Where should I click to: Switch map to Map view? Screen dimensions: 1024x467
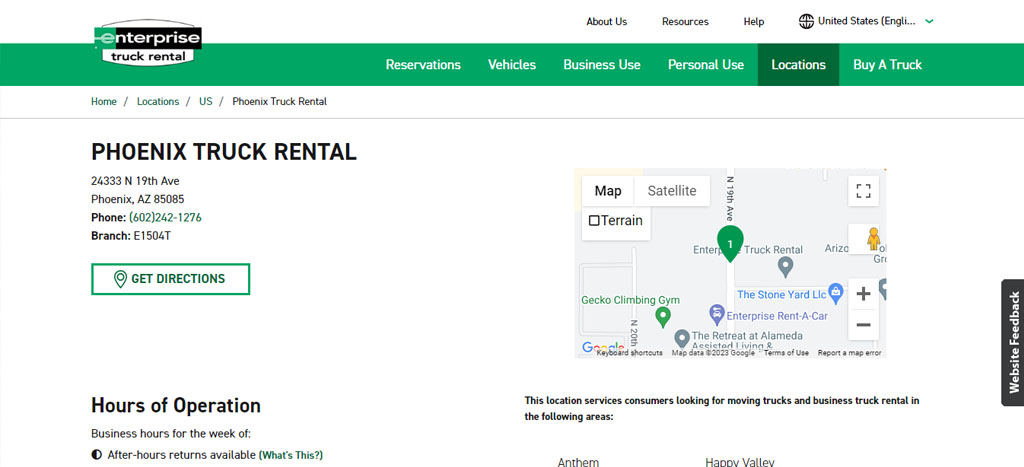pos(608,191)
